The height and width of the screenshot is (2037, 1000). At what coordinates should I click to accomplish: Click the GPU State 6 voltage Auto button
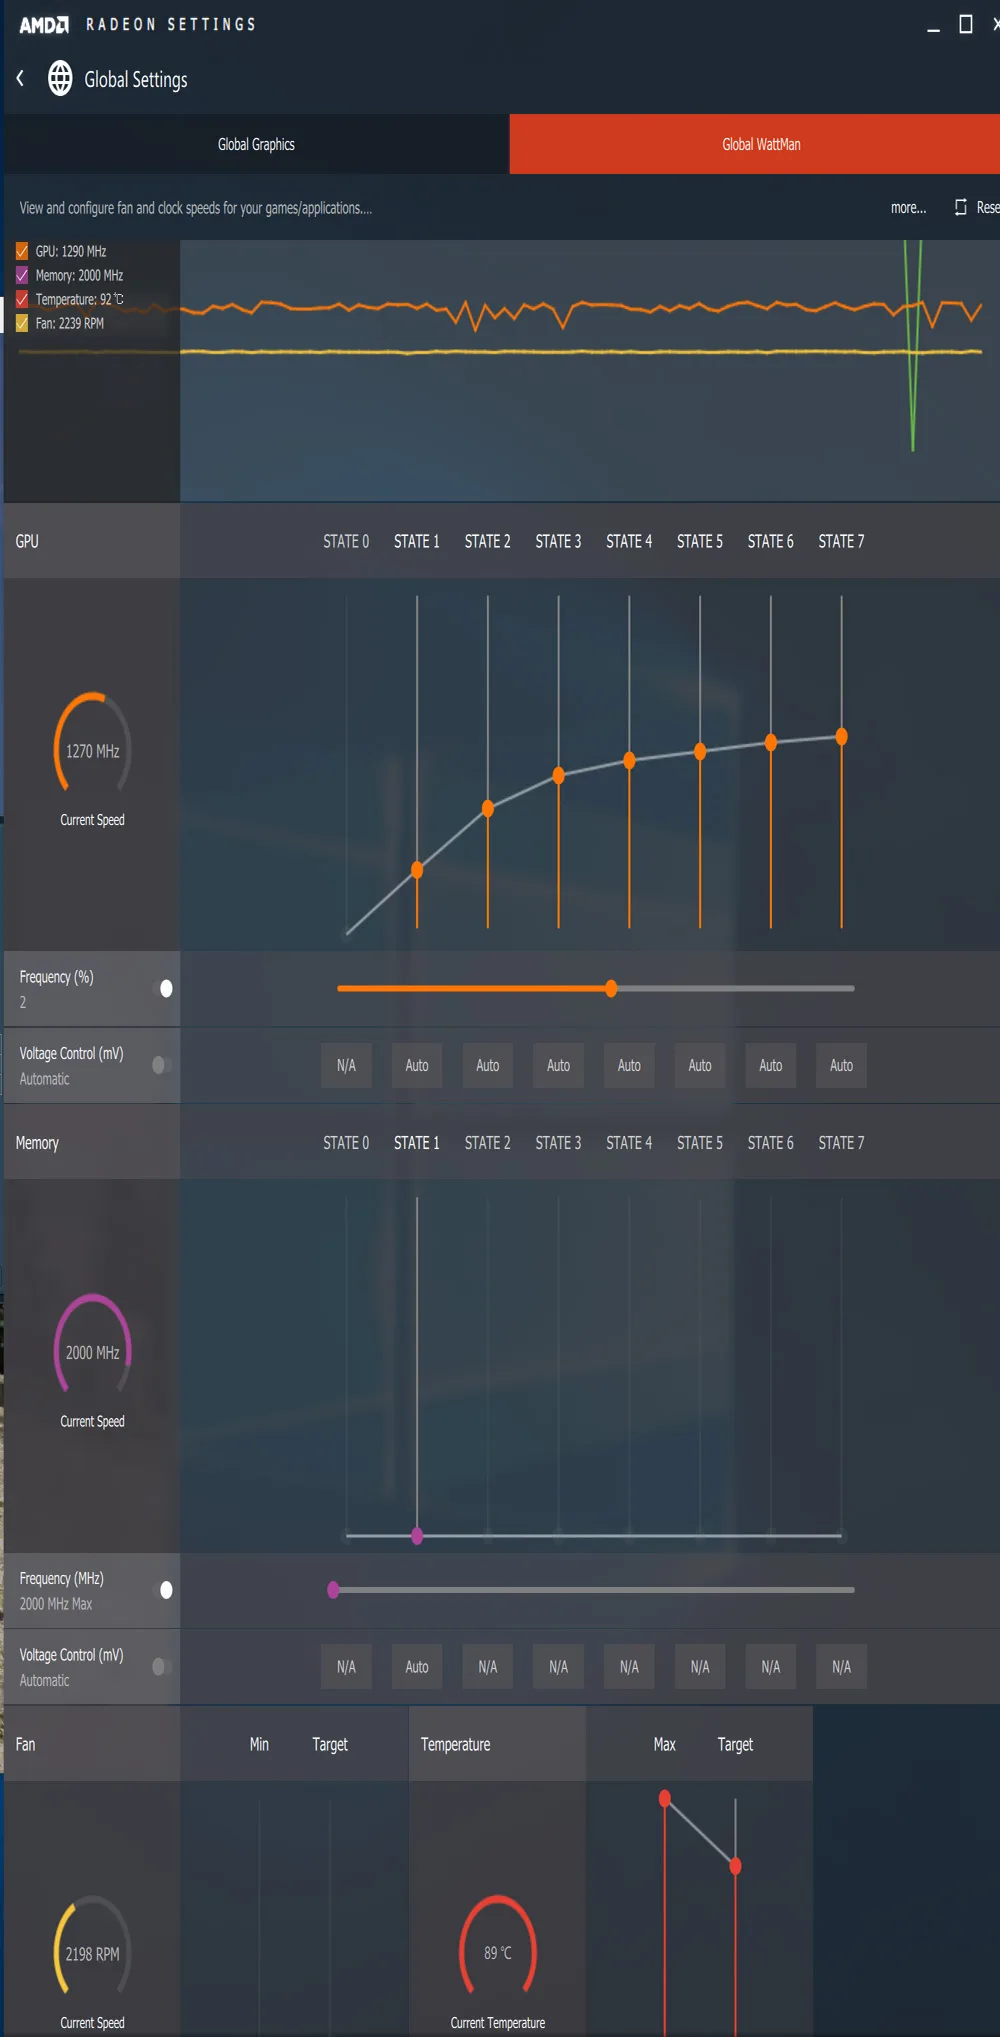(771, 1065)
